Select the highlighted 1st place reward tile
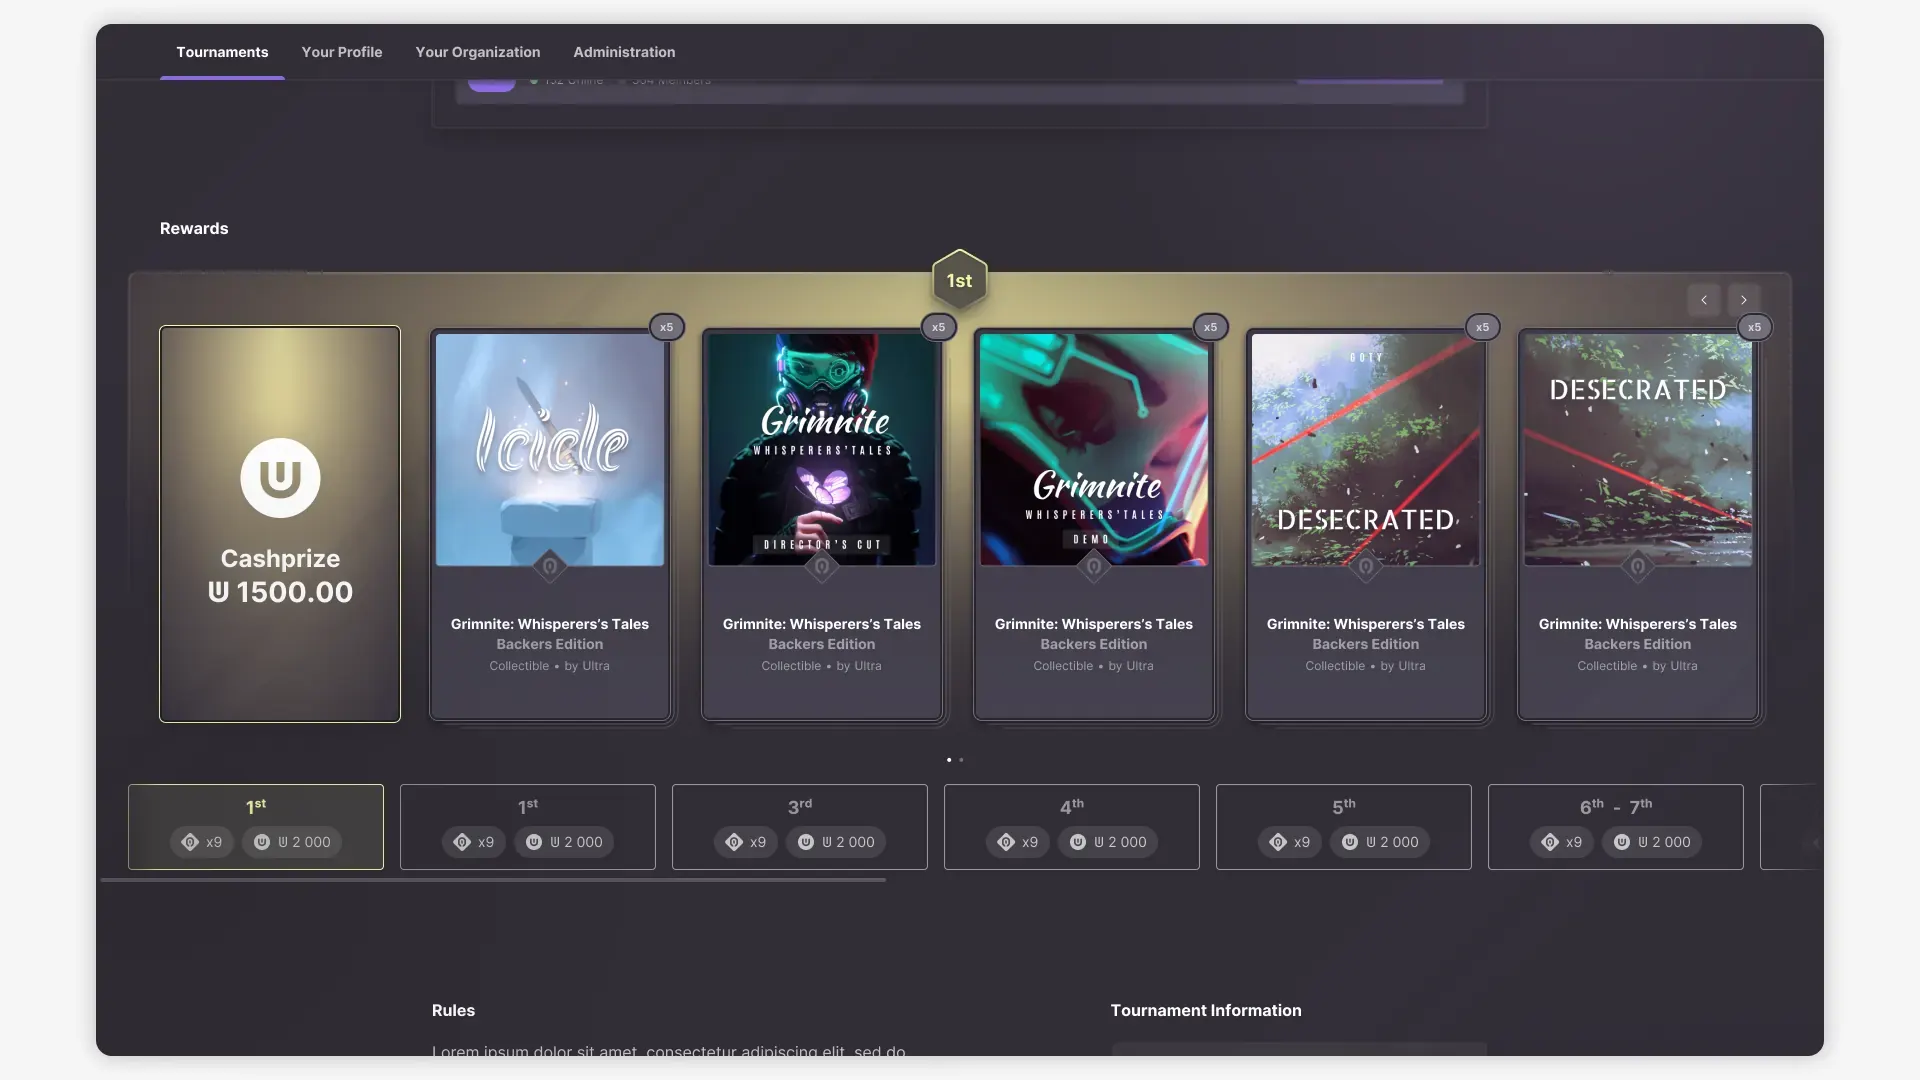The image size is (1920, 1080). 256,827
